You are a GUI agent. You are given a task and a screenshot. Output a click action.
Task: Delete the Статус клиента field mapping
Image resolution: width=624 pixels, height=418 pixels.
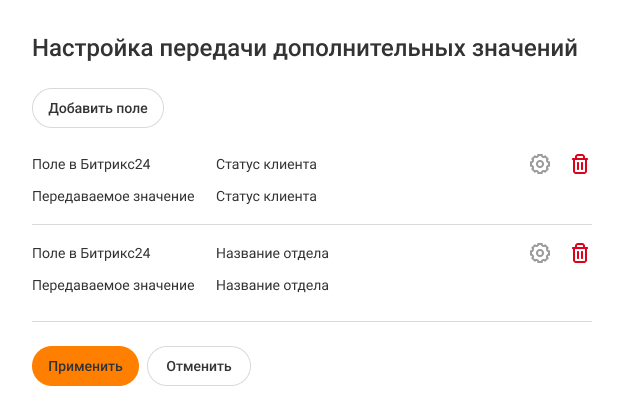point(579,165)
